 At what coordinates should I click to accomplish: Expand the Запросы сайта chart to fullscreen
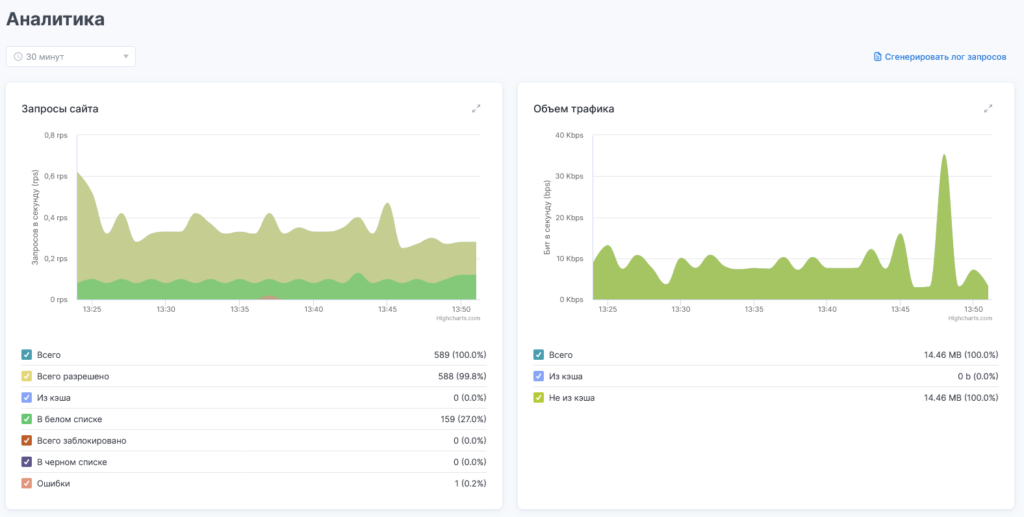coord(477,108)
